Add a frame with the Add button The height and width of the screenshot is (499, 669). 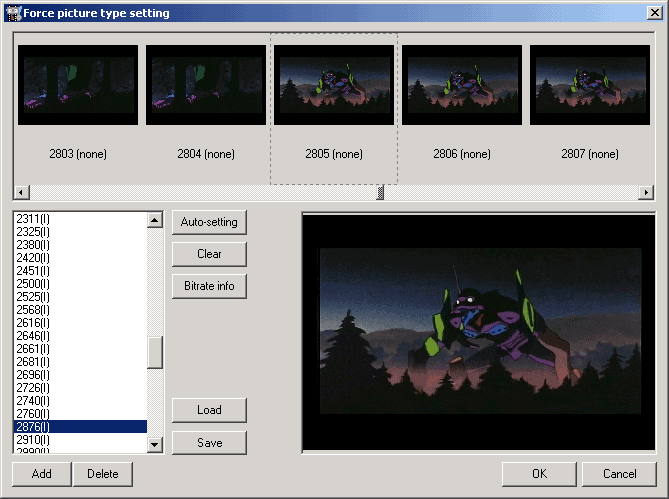(41, 474)
